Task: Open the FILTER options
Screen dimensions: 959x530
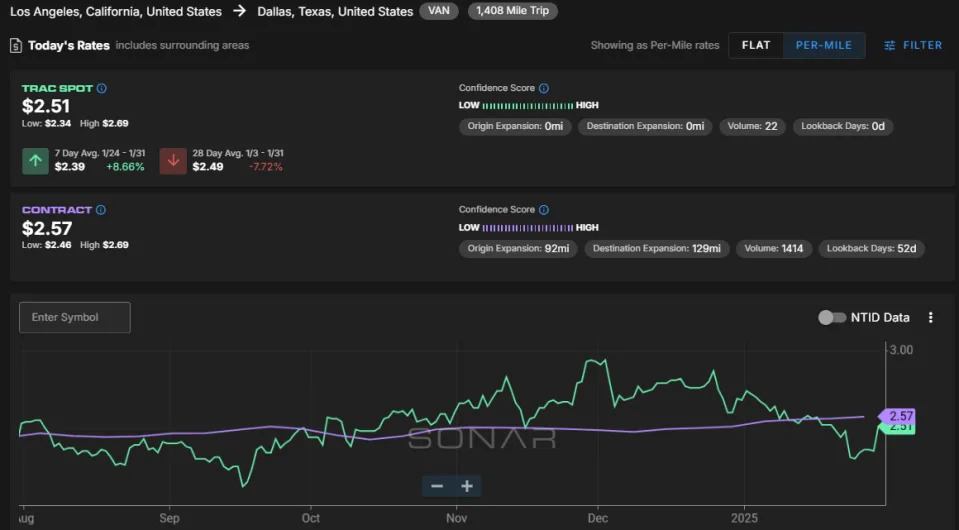Action: (913, 45)
